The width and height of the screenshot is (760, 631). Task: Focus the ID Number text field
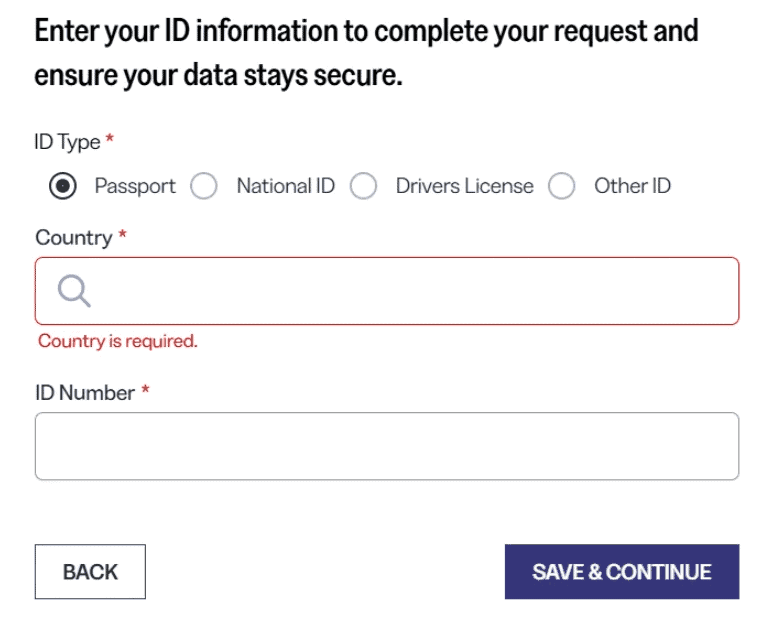387,446
